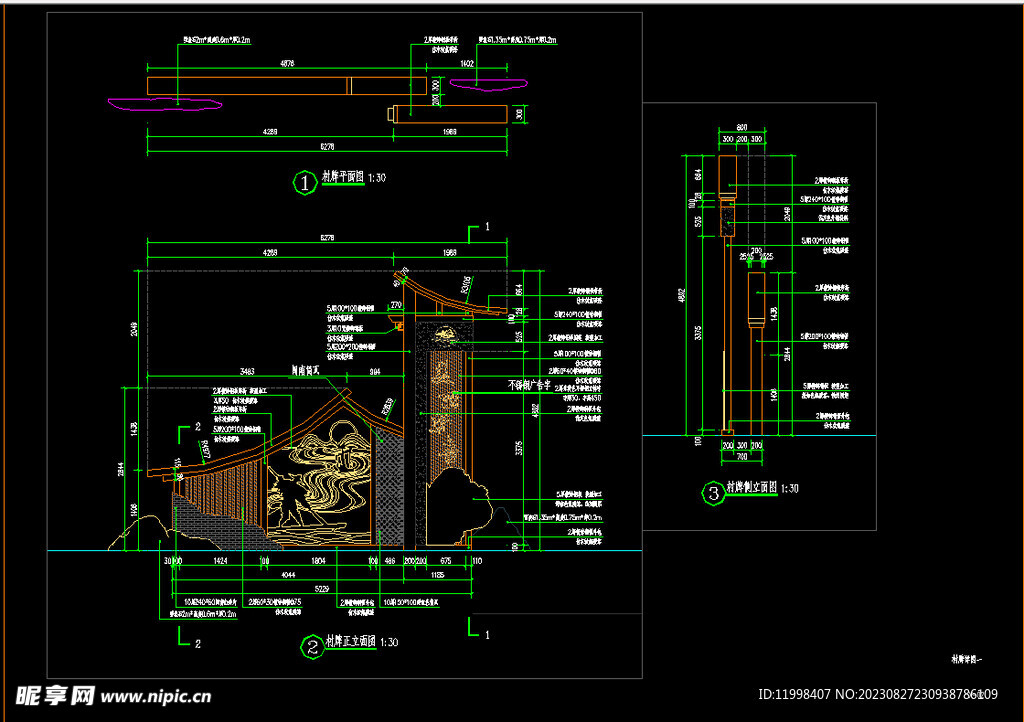
Task: Open the www.nipic.com watermark link
Action: pyautogui.click(x=156, y=696)
